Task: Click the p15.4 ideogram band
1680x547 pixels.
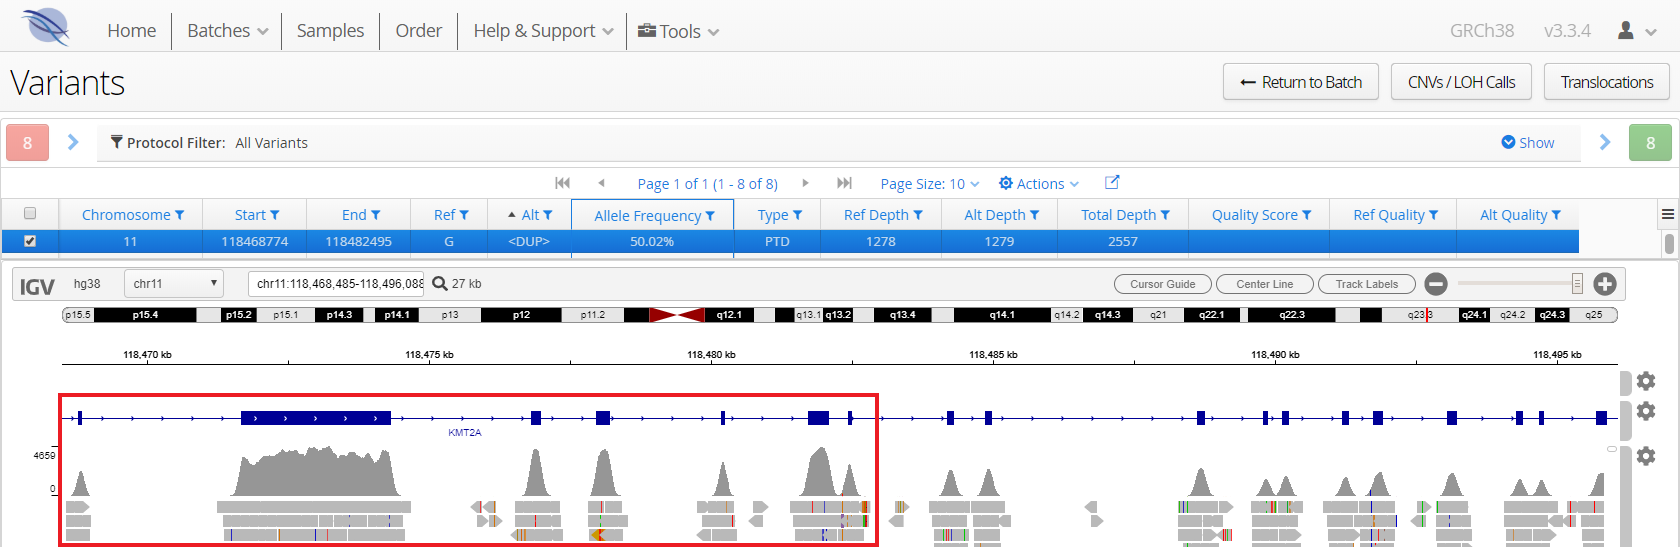Action: tap(145, 315)
